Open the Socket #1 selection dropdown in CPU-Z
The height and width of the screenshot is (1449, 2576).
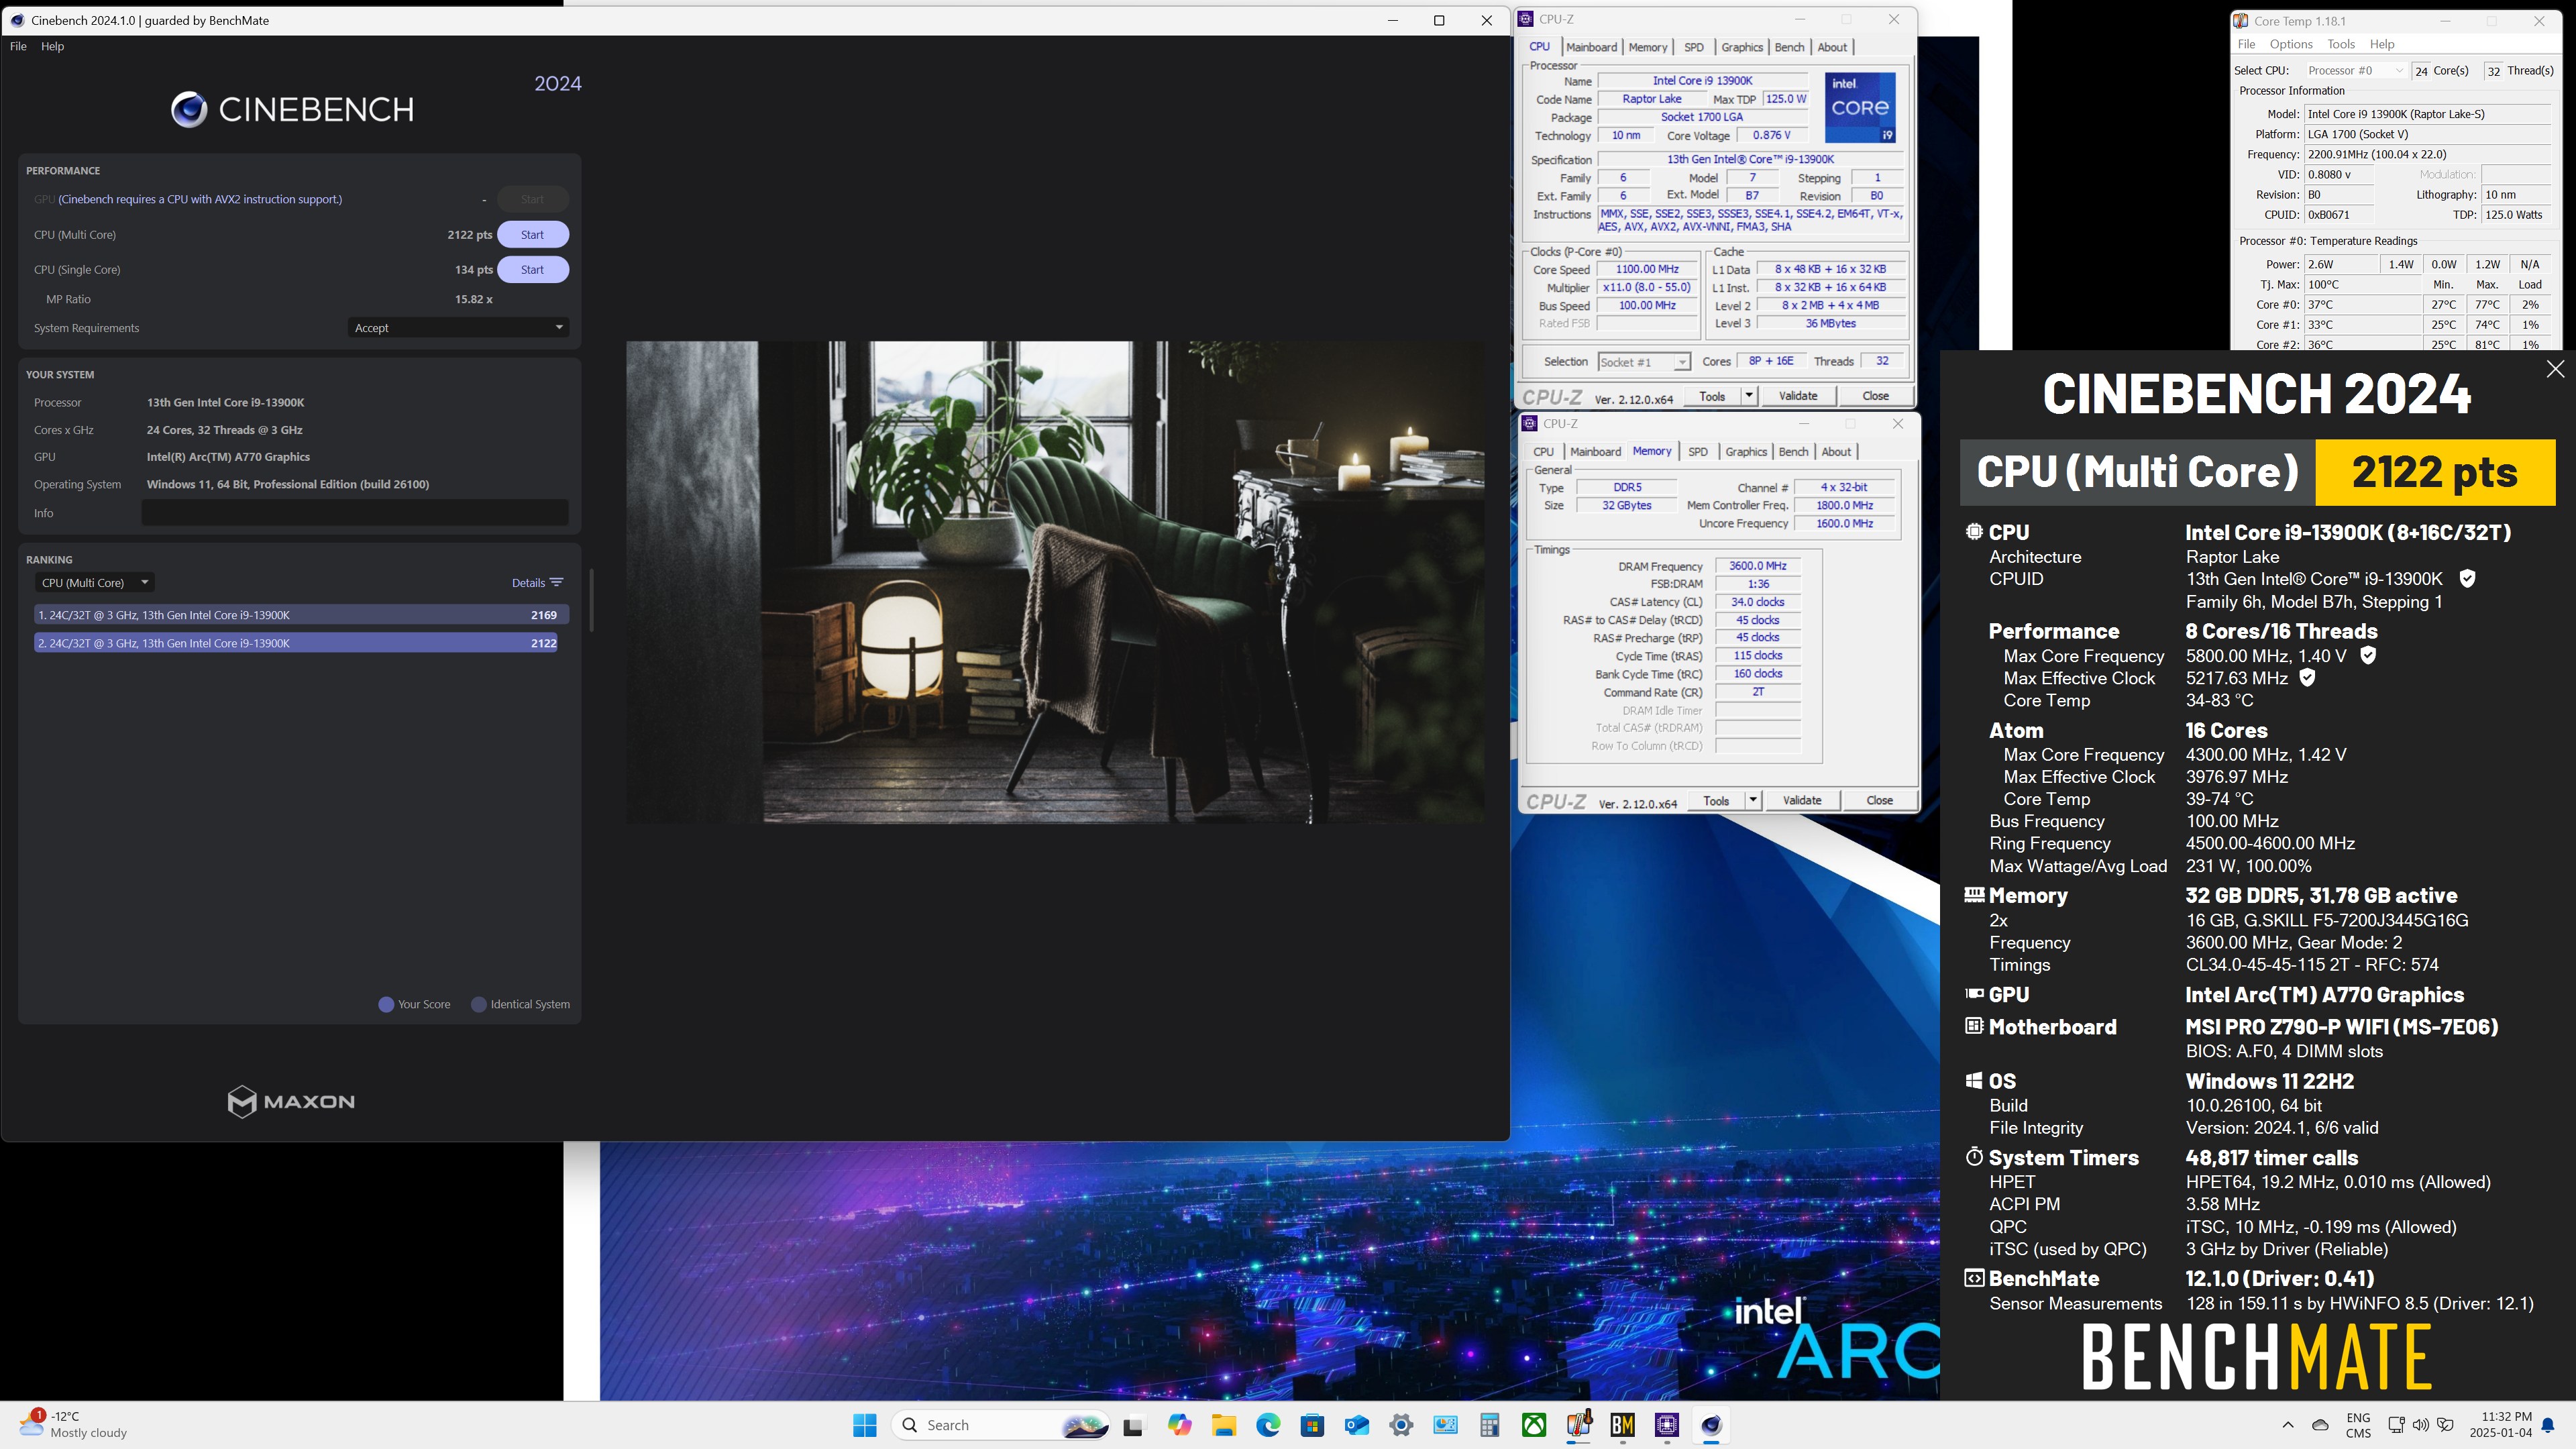pos(1644,362)
